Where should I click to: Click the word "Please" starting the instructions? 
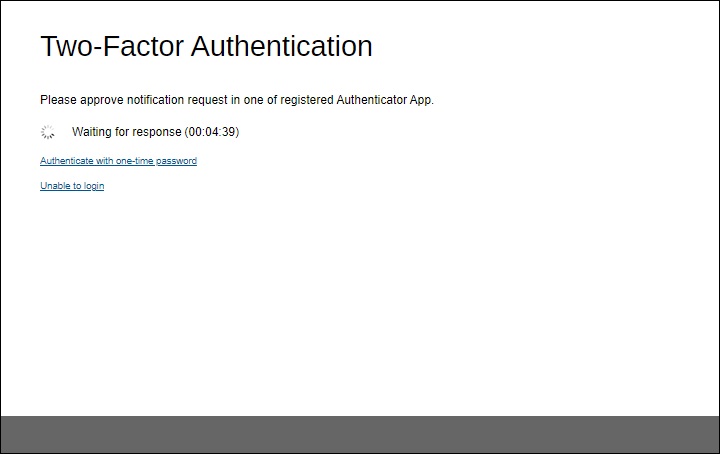(57, 100)
